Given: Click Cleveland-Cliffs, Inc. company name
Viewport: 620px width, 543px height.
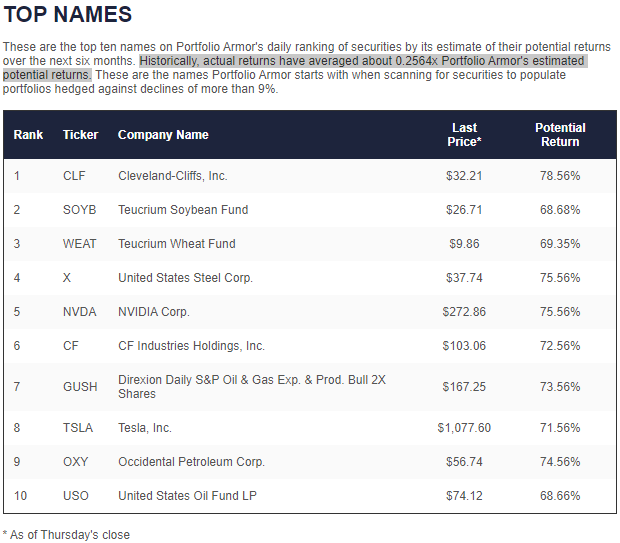Looking at the screenshot, I should [x=173, y=176].
